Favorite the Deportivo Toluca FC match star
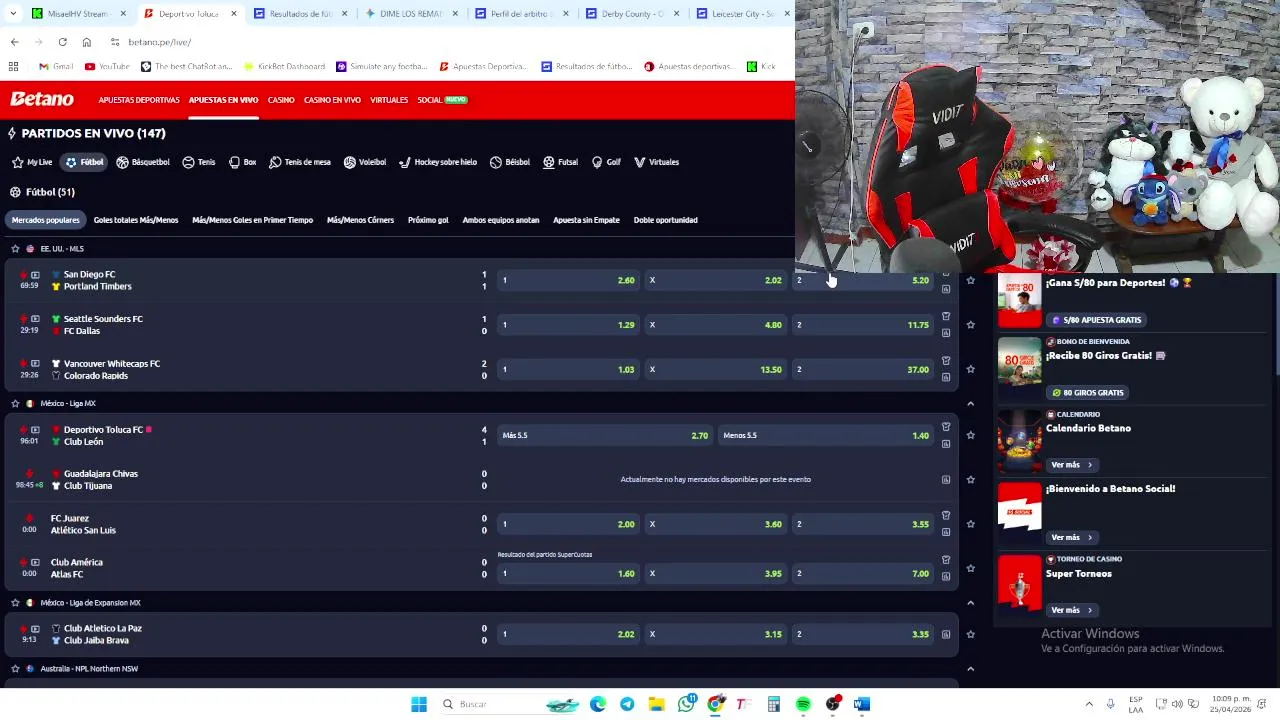The width and height of the screenshot is (1280, 720). click(x=970, y=435)
